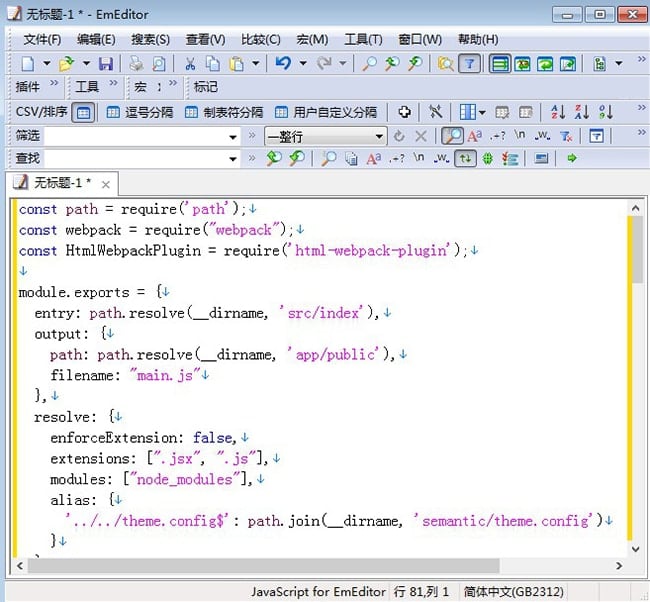Viewport: 650px width, 602px height.
Task: Click the Copy icon in main toolbar
Action: [x=213, y=64]
